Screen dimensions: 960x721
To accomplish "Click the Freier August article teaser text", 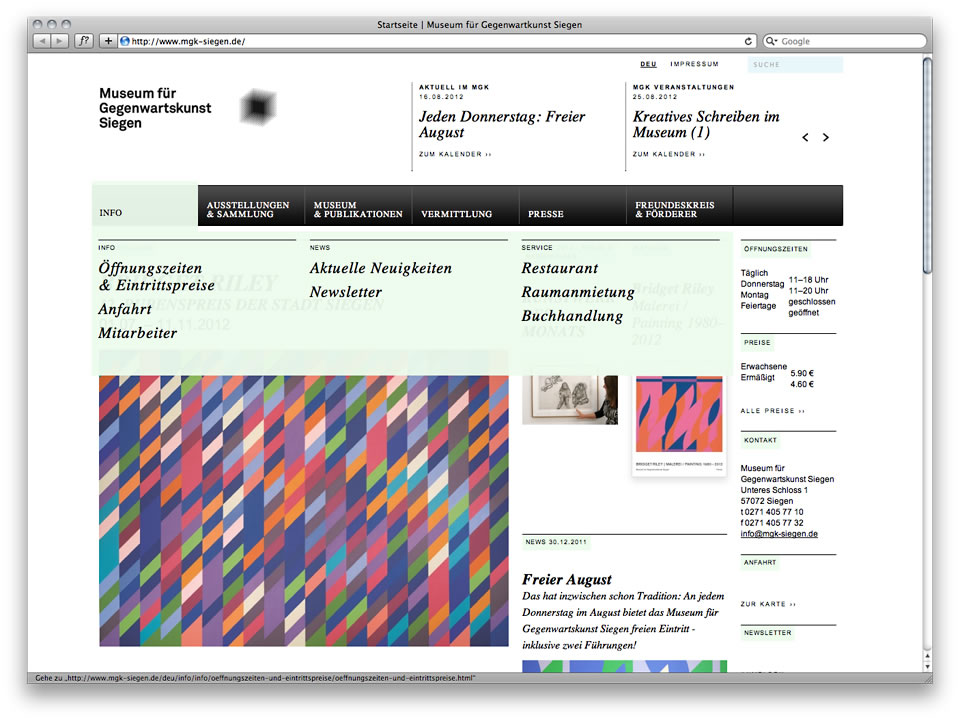I will point(623,621).
